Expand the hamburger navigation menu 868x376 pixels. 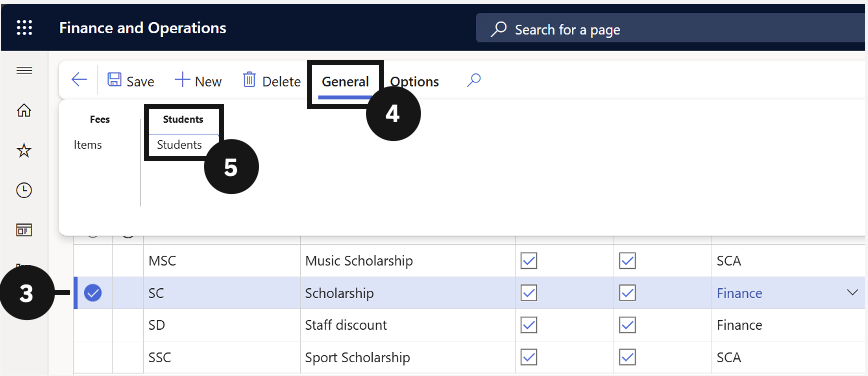click(24, 71)
